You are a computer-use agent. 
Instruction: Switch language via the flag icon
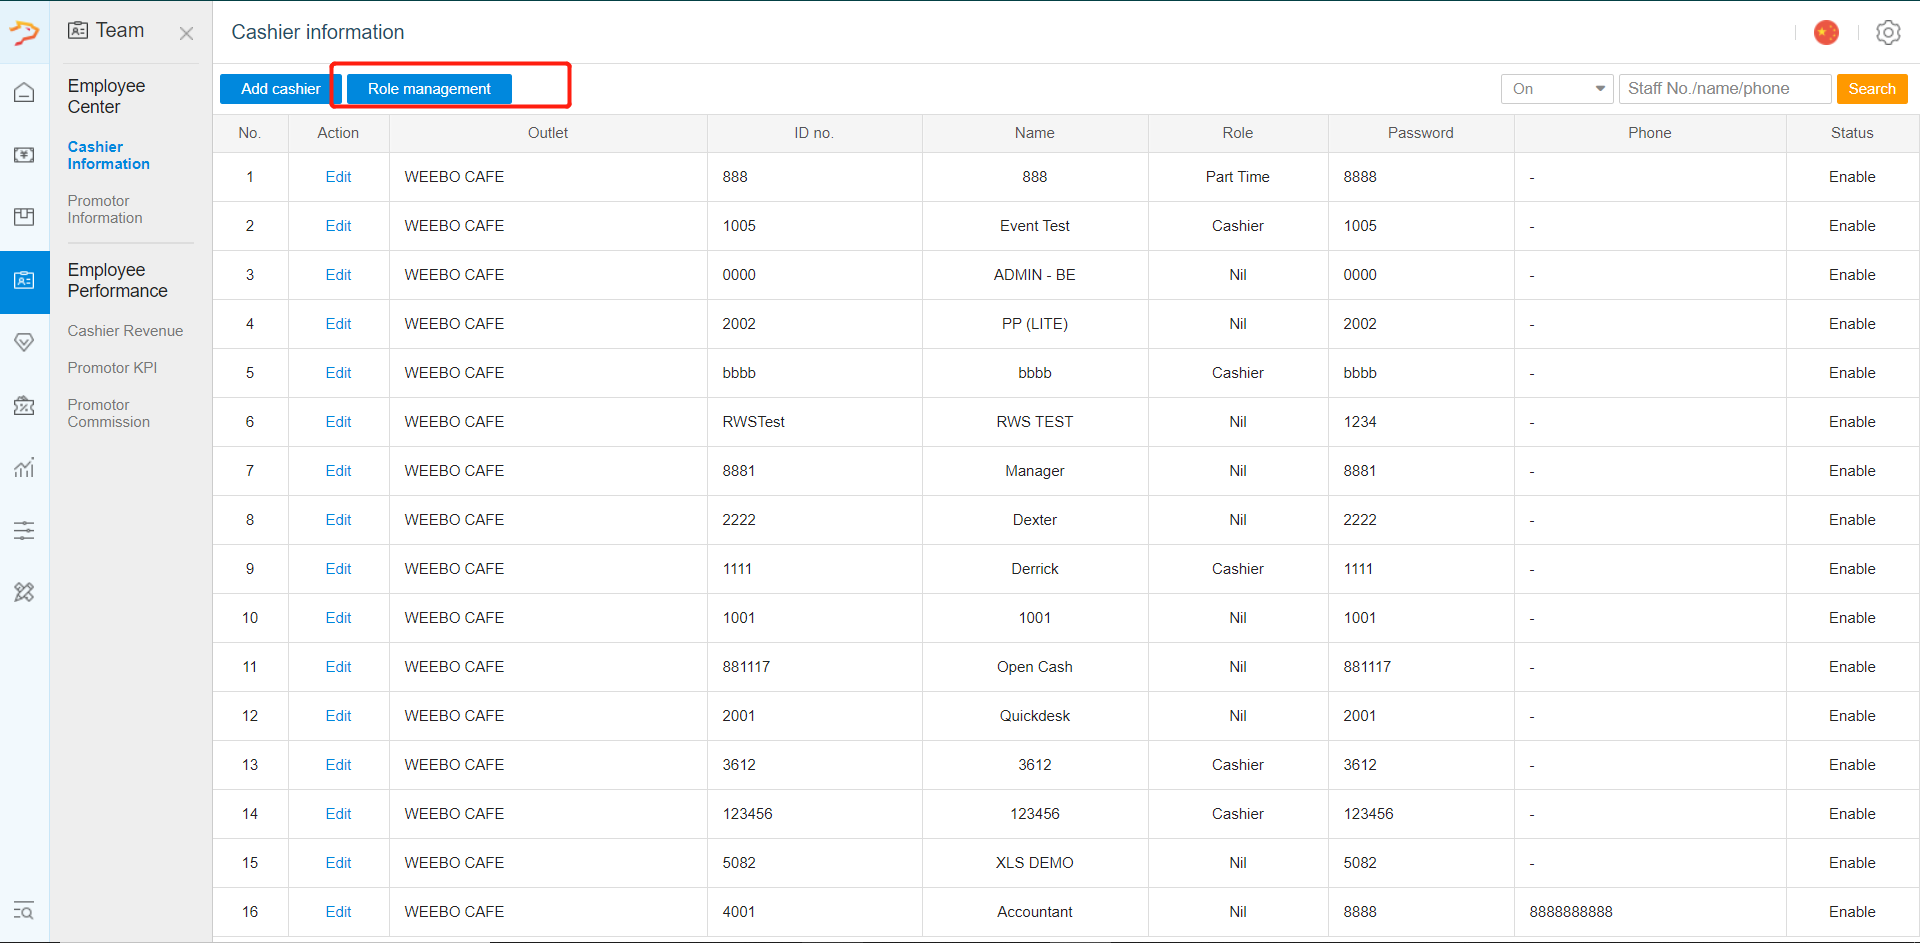1826,32
